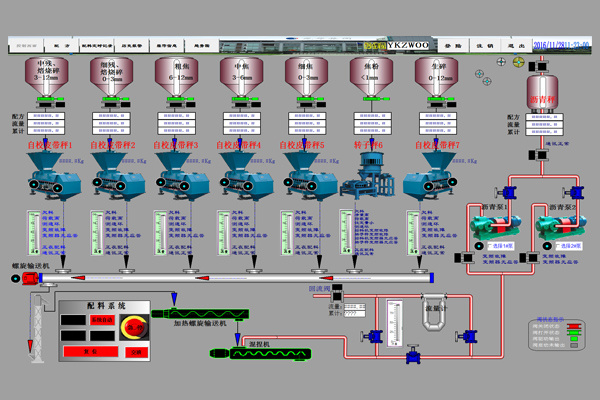The image size is (600, 400).
Task: Click the 退出 exit menu button
Action: [516, 45]
